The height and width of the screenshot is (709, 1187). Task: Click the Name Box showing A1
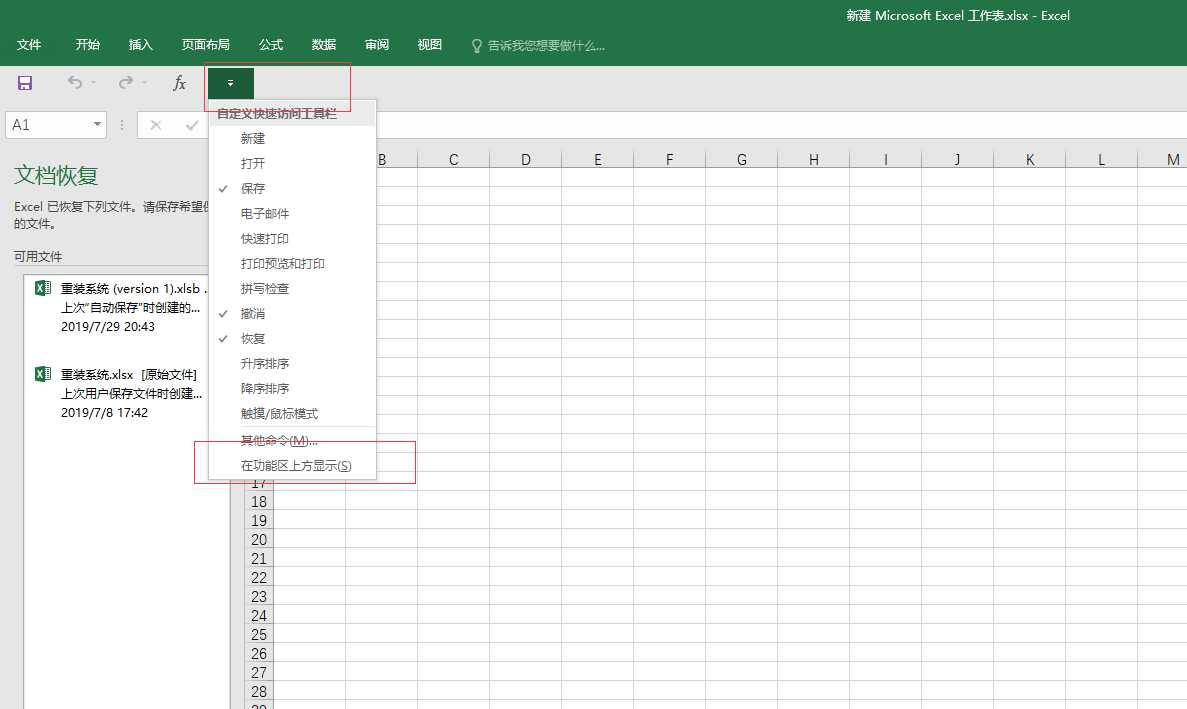[x=50, y=125]
